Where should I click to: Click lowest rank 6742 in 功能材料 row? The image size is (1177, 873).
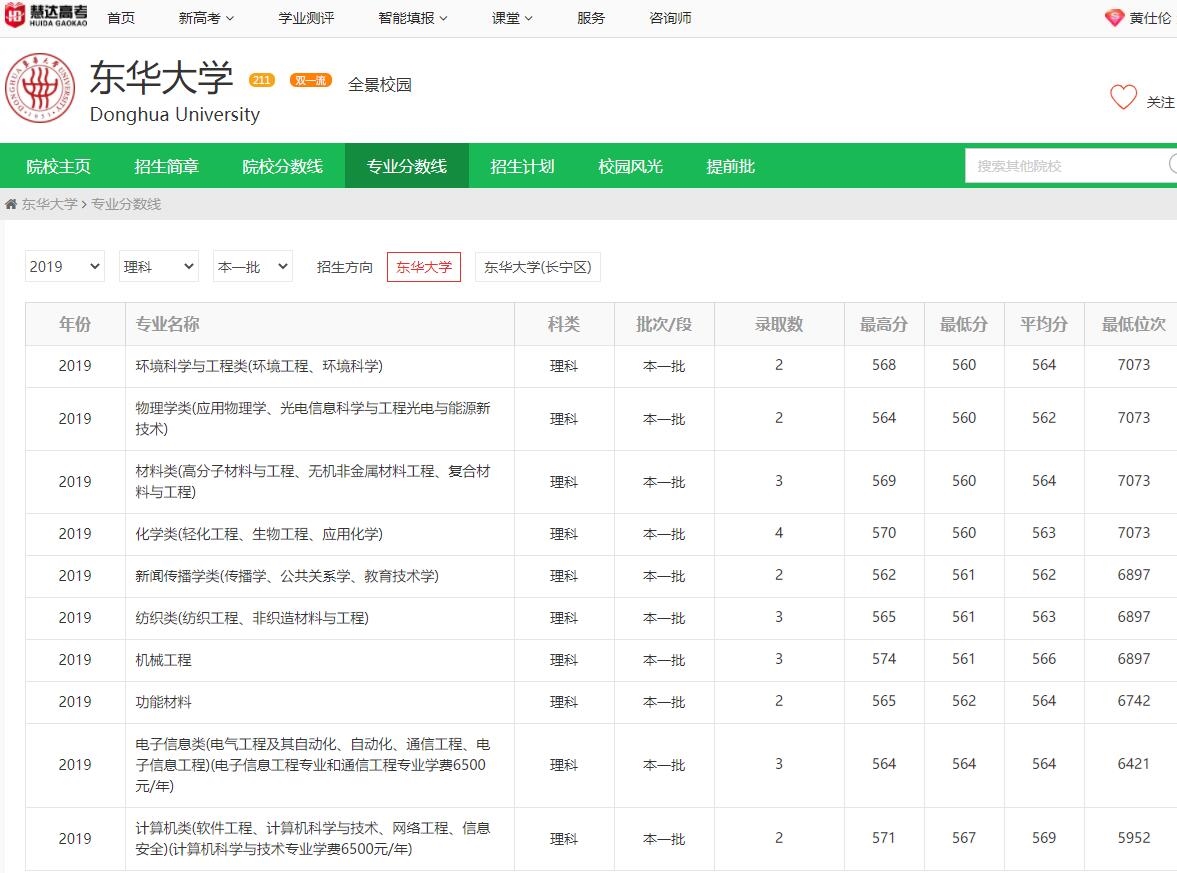[1133, 701]
